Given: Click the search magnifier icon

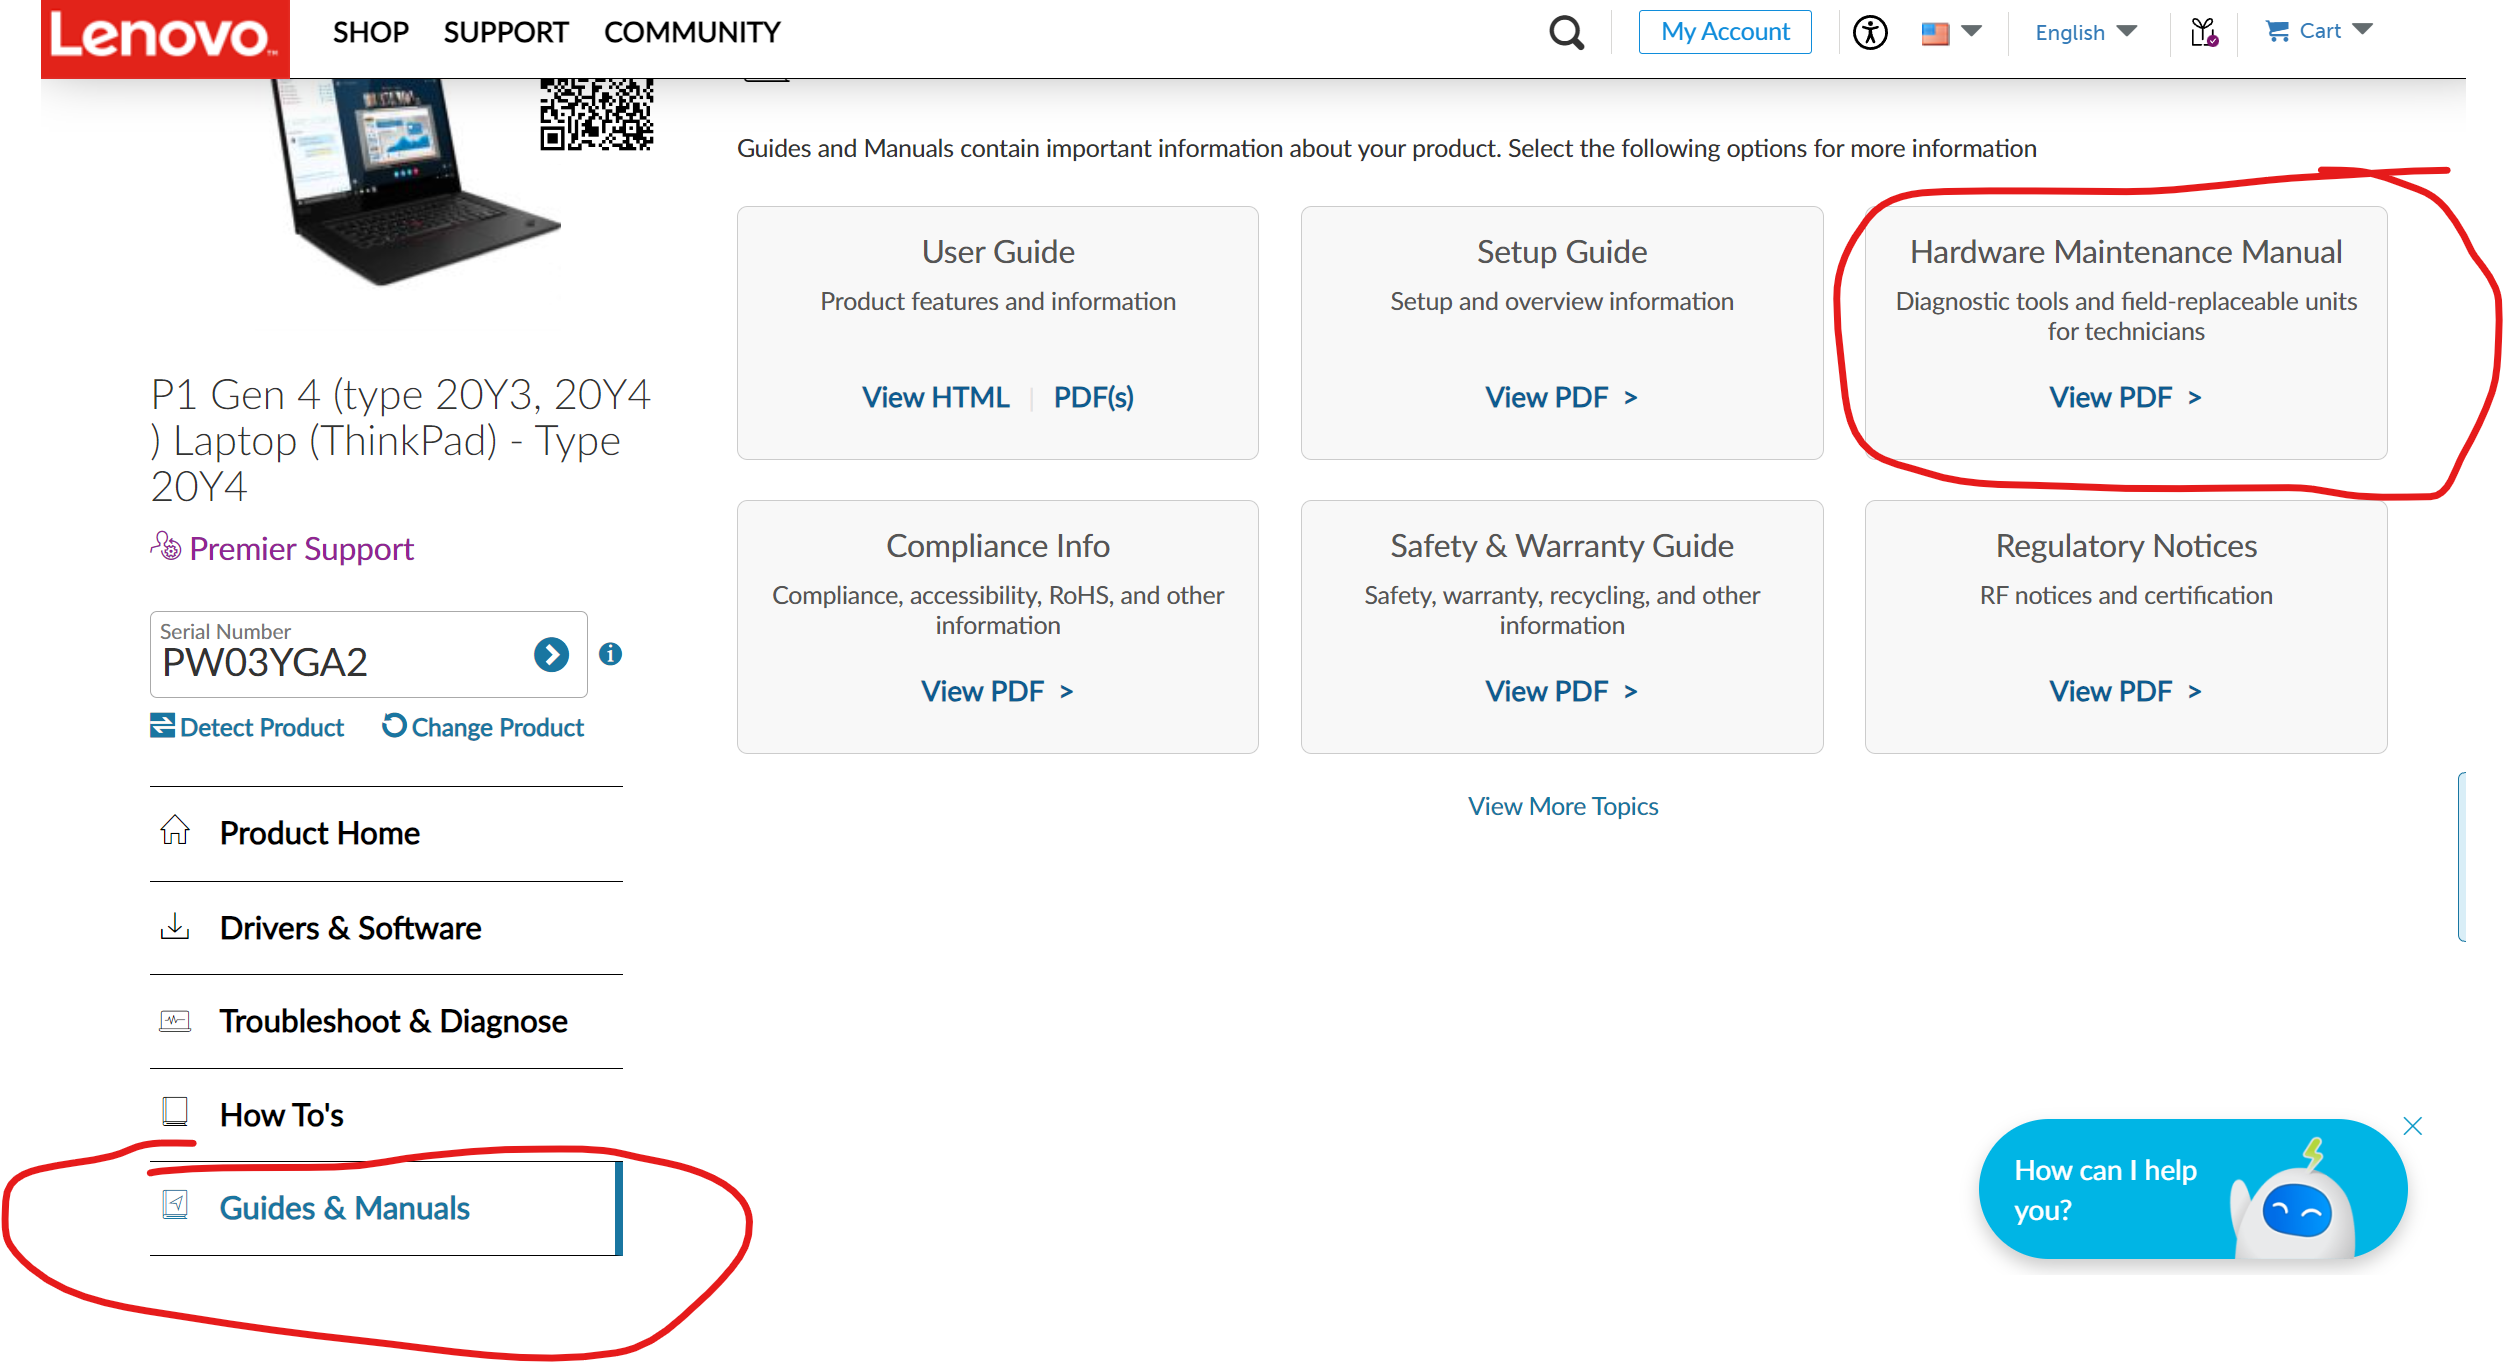Looking at the screenshot, I should [1566, 33].
